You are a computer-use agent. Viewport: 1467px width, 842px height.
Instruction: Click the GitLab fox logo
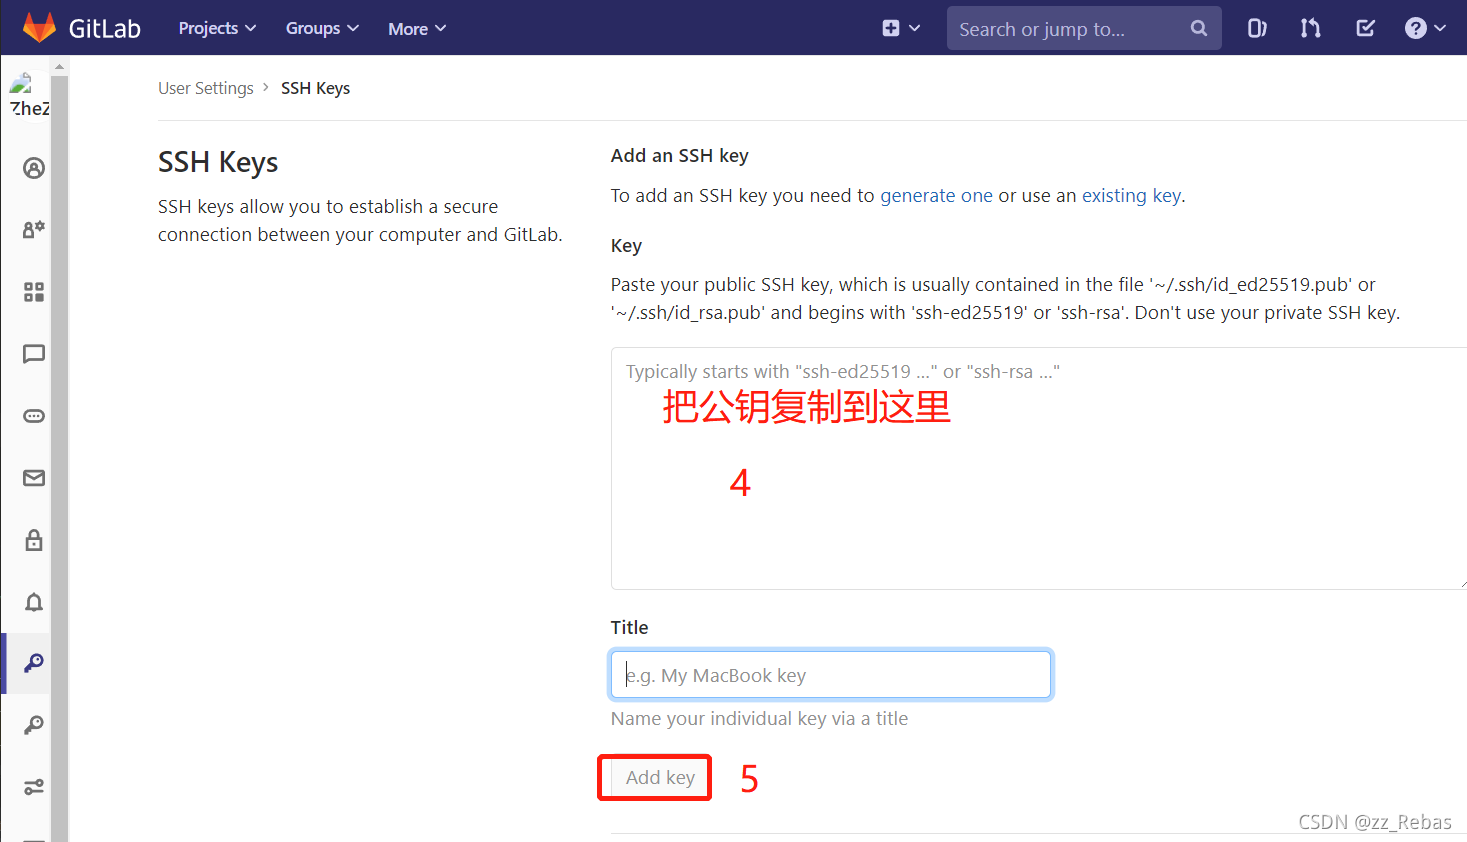(39, 28)
